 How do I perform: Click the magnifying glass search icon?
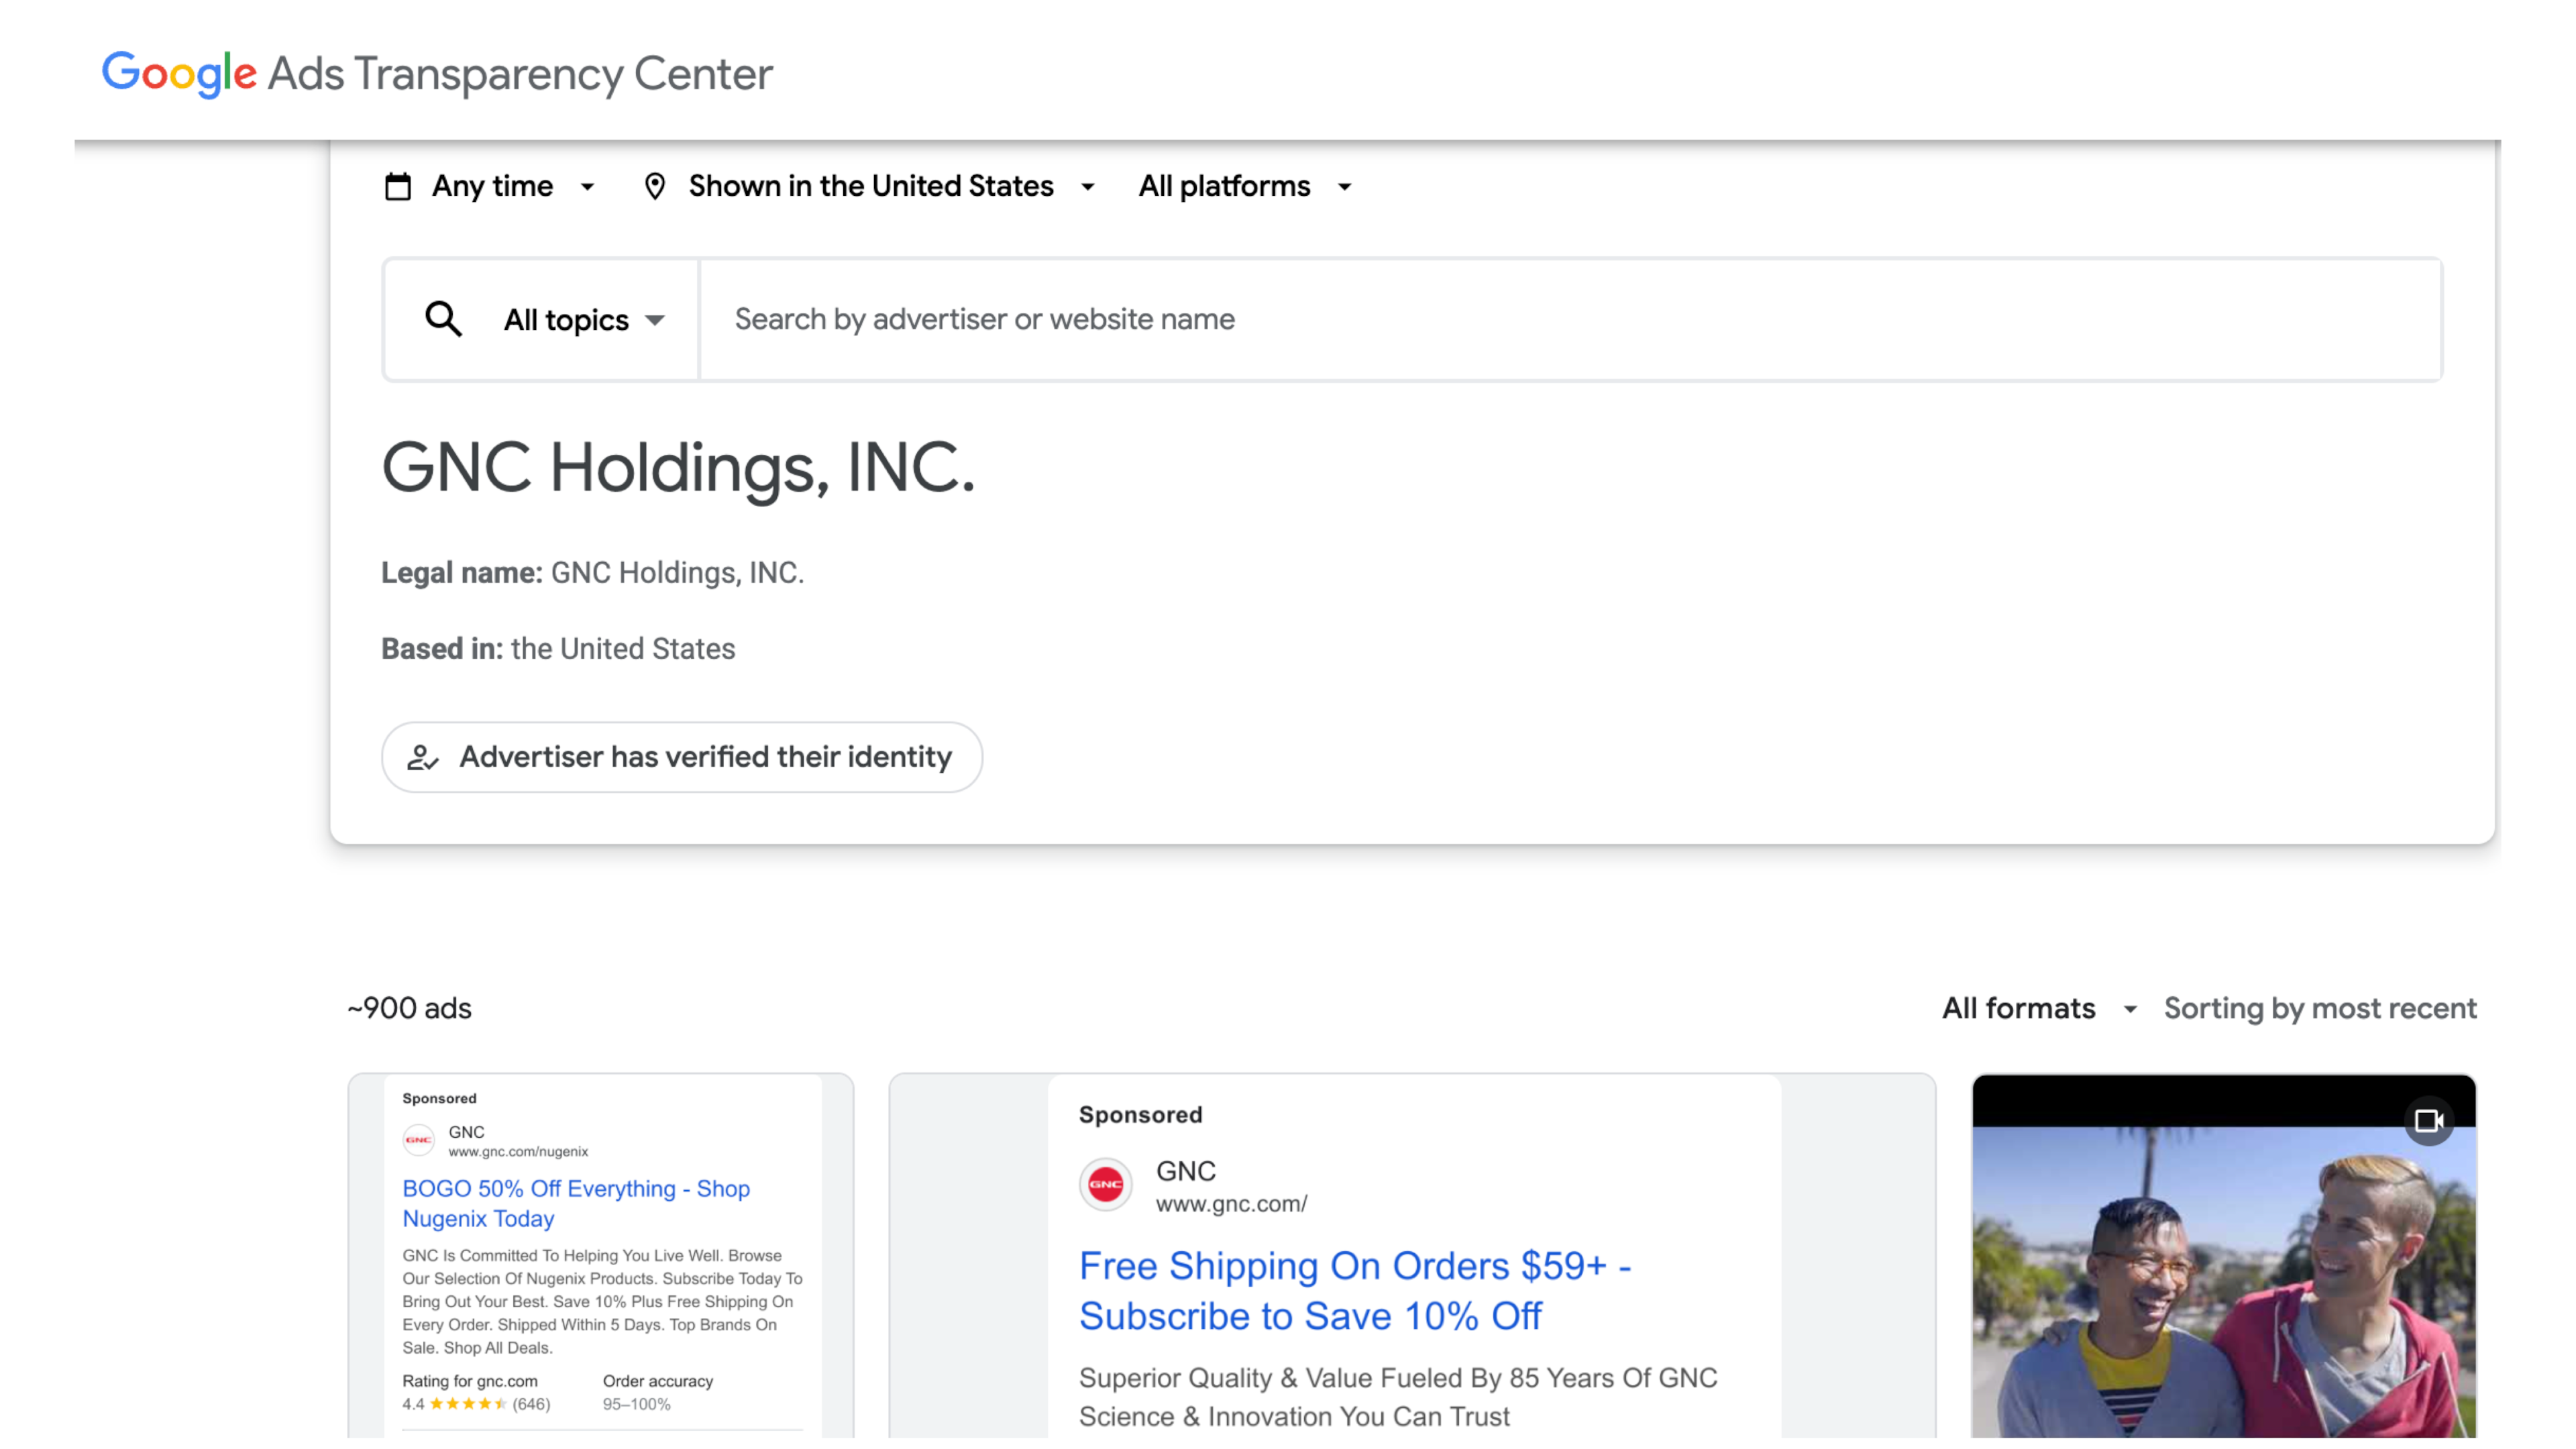coord(443,320)
